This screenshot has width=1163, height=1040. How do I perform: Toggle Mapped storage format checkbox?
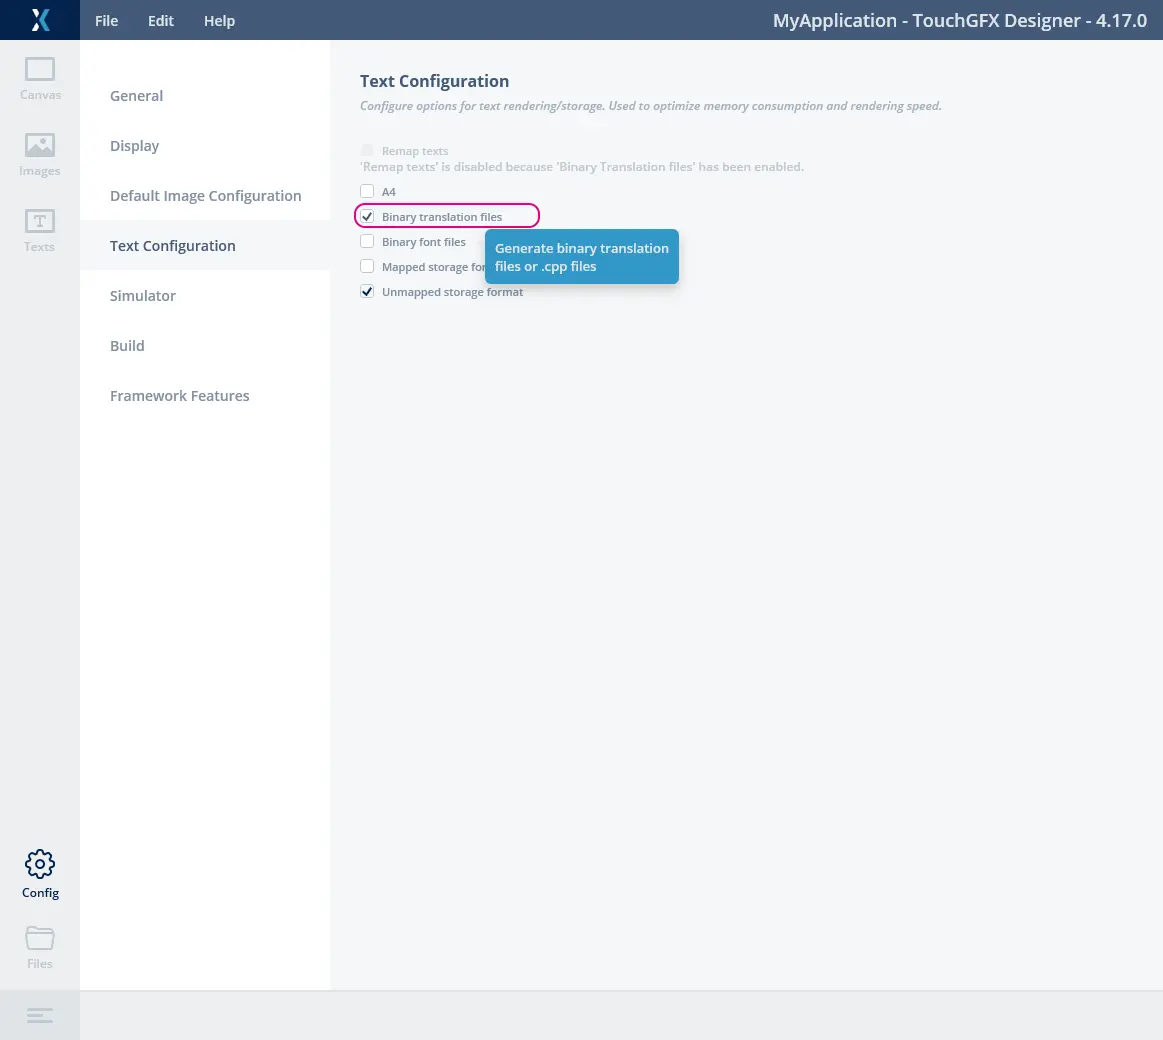point(367,267)
